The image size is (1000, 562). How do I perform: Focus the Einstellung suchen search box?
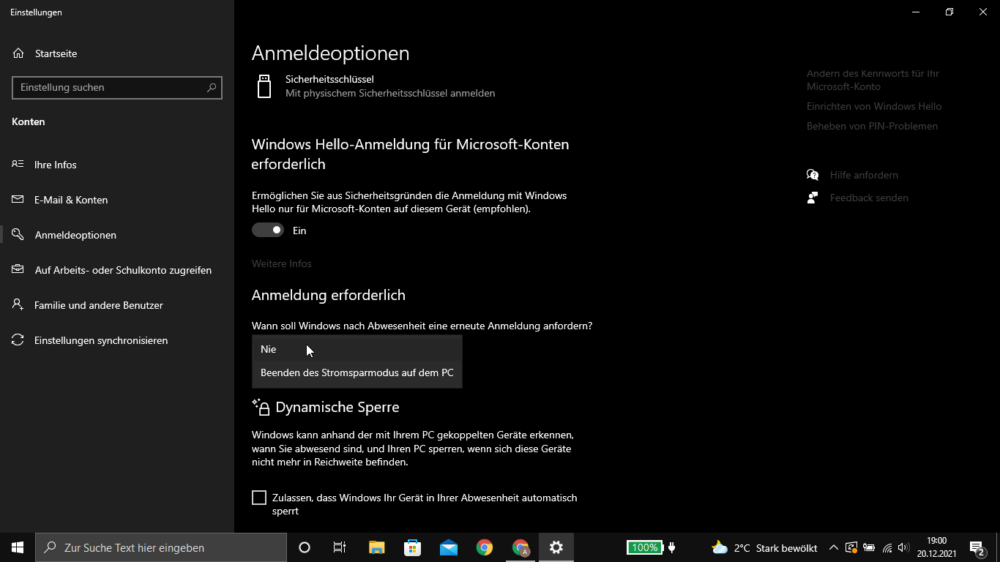pyautogui.click(x=117, y=87)
